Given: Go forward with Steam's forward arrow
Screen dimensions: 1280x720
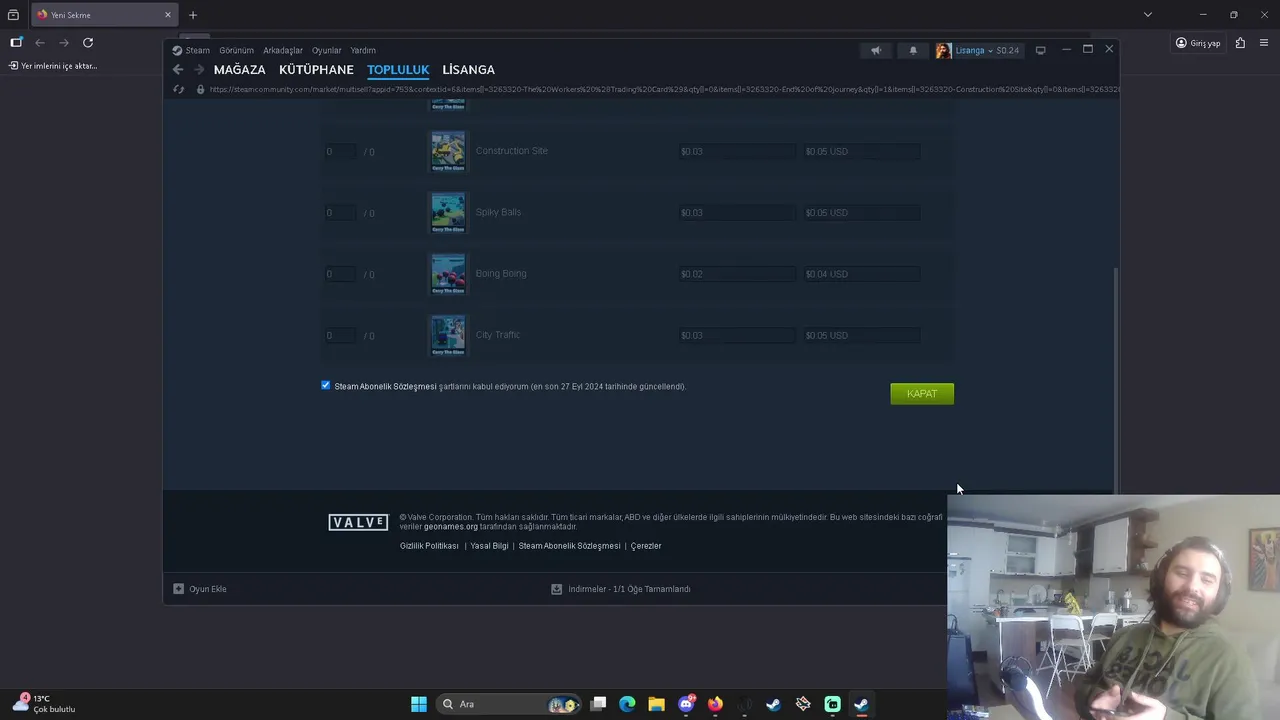Looking at the screenshot, I should tap(199, 70).
